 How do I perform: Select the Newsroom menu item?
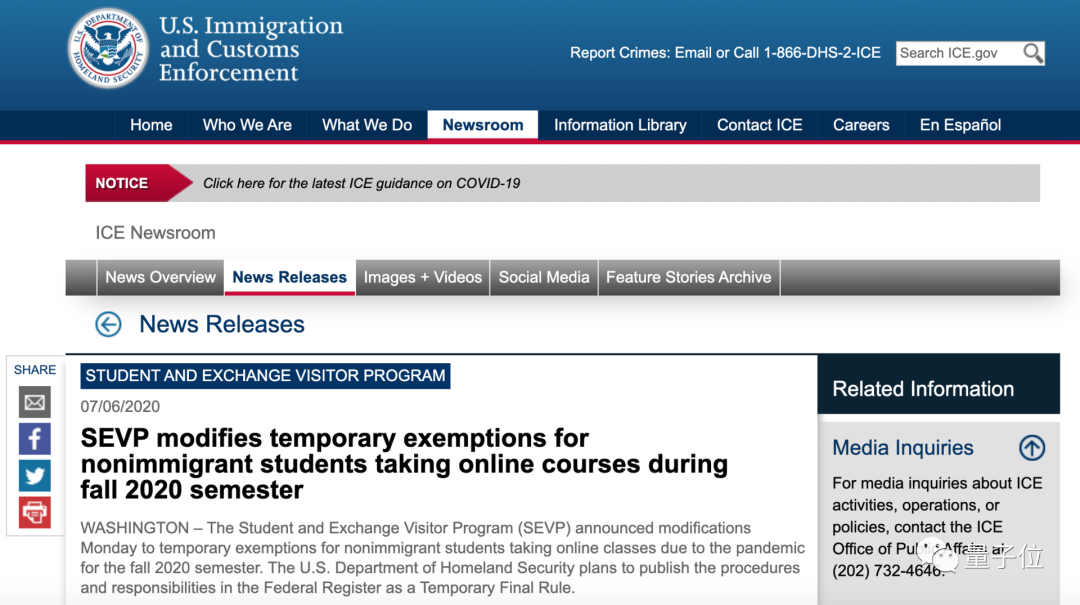483,125
